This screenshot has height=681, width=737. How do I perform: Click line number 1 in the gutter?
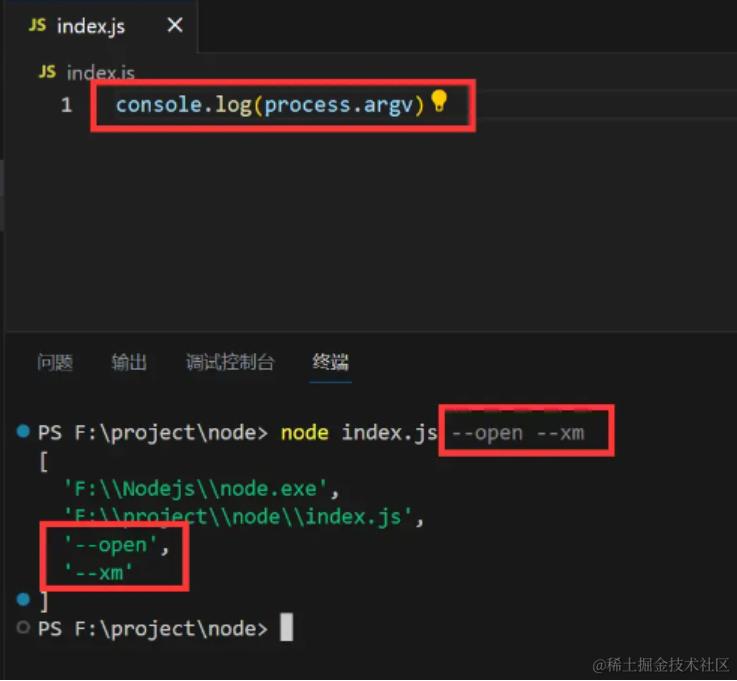[x=66, y=105]
